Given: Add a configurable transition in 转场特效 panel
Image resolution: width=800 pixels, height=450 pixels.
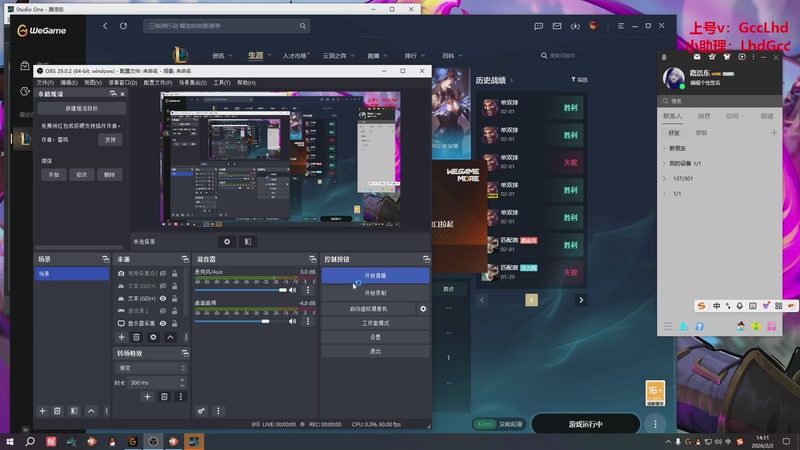Looking at the screenshot, I should (x=147, y=396).
